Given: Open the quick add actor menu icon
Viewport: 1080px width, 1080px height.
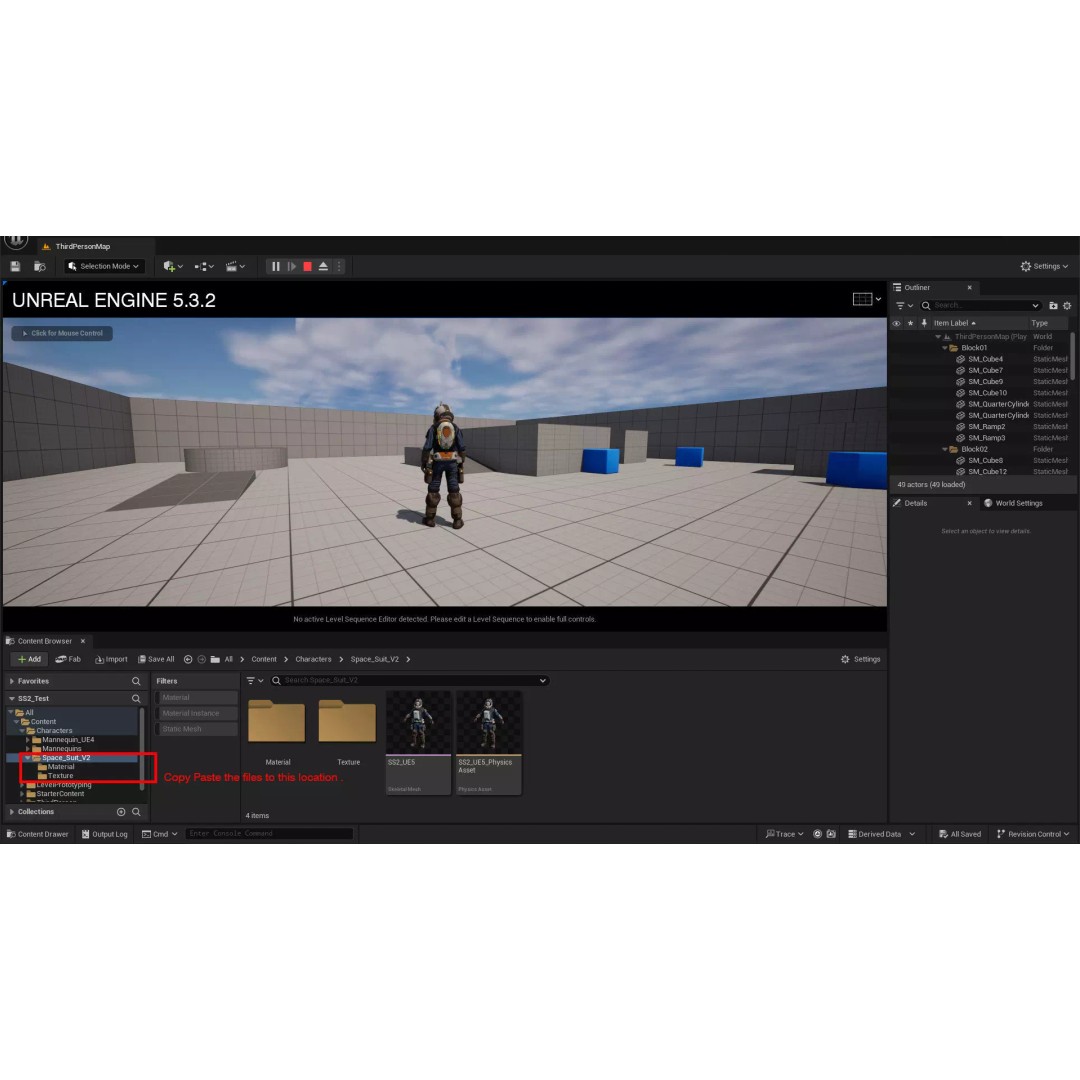Looking at the screenshot, I should 173,266.
